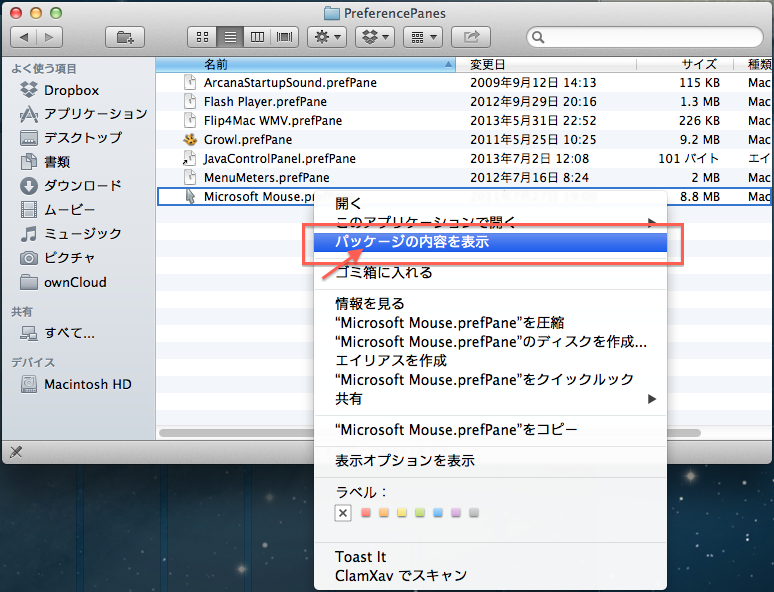Screen dimensions: 774x592
Task: Open アプリケーション in the sidebar
Action: (x=83, y=114)
